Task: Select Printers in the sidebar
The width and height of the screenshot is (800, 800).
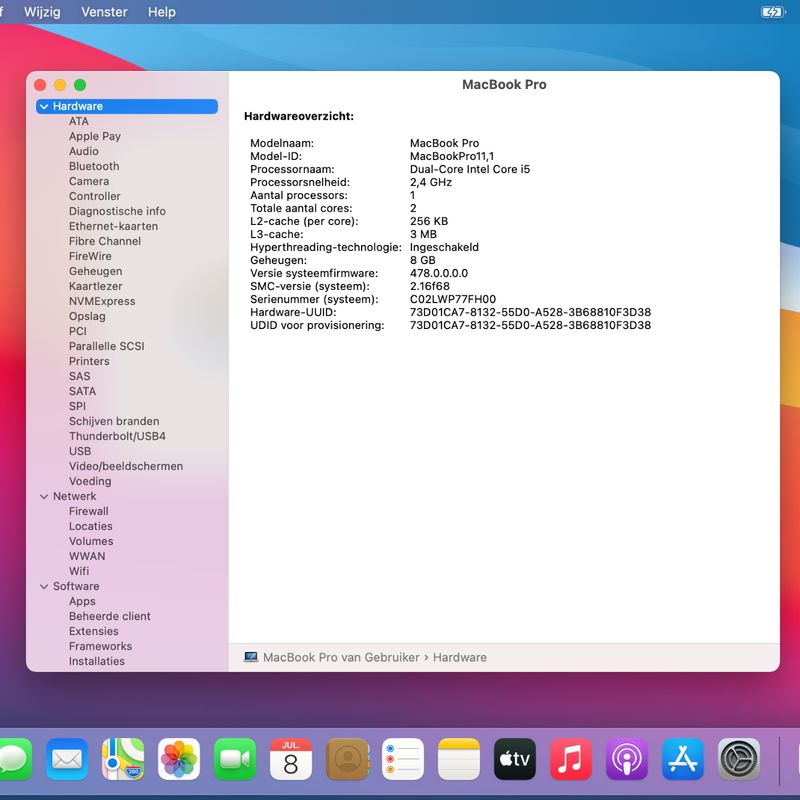Action: click(x=89, y=361)
